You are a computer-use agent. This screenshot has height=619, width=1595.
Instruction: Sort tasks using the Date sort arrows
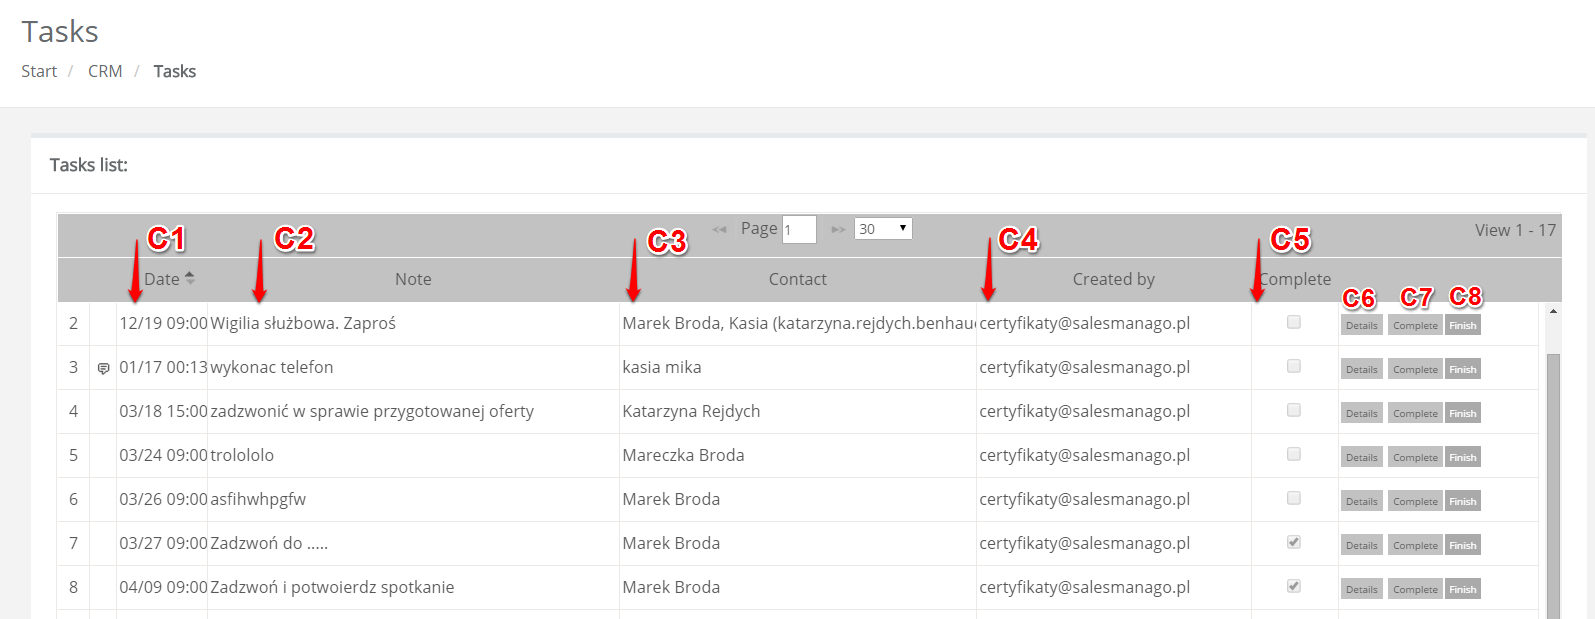[x=190, y=279]
